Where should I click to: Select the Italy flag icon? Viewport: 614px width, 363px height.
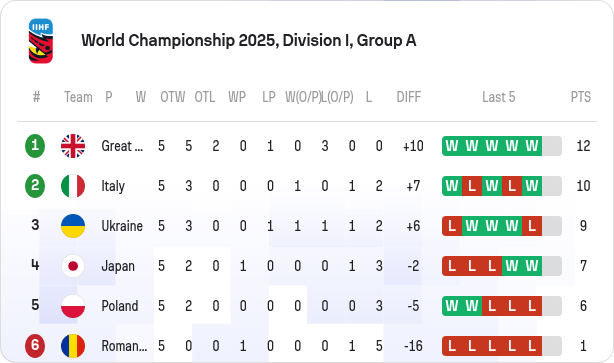(73, 186)
